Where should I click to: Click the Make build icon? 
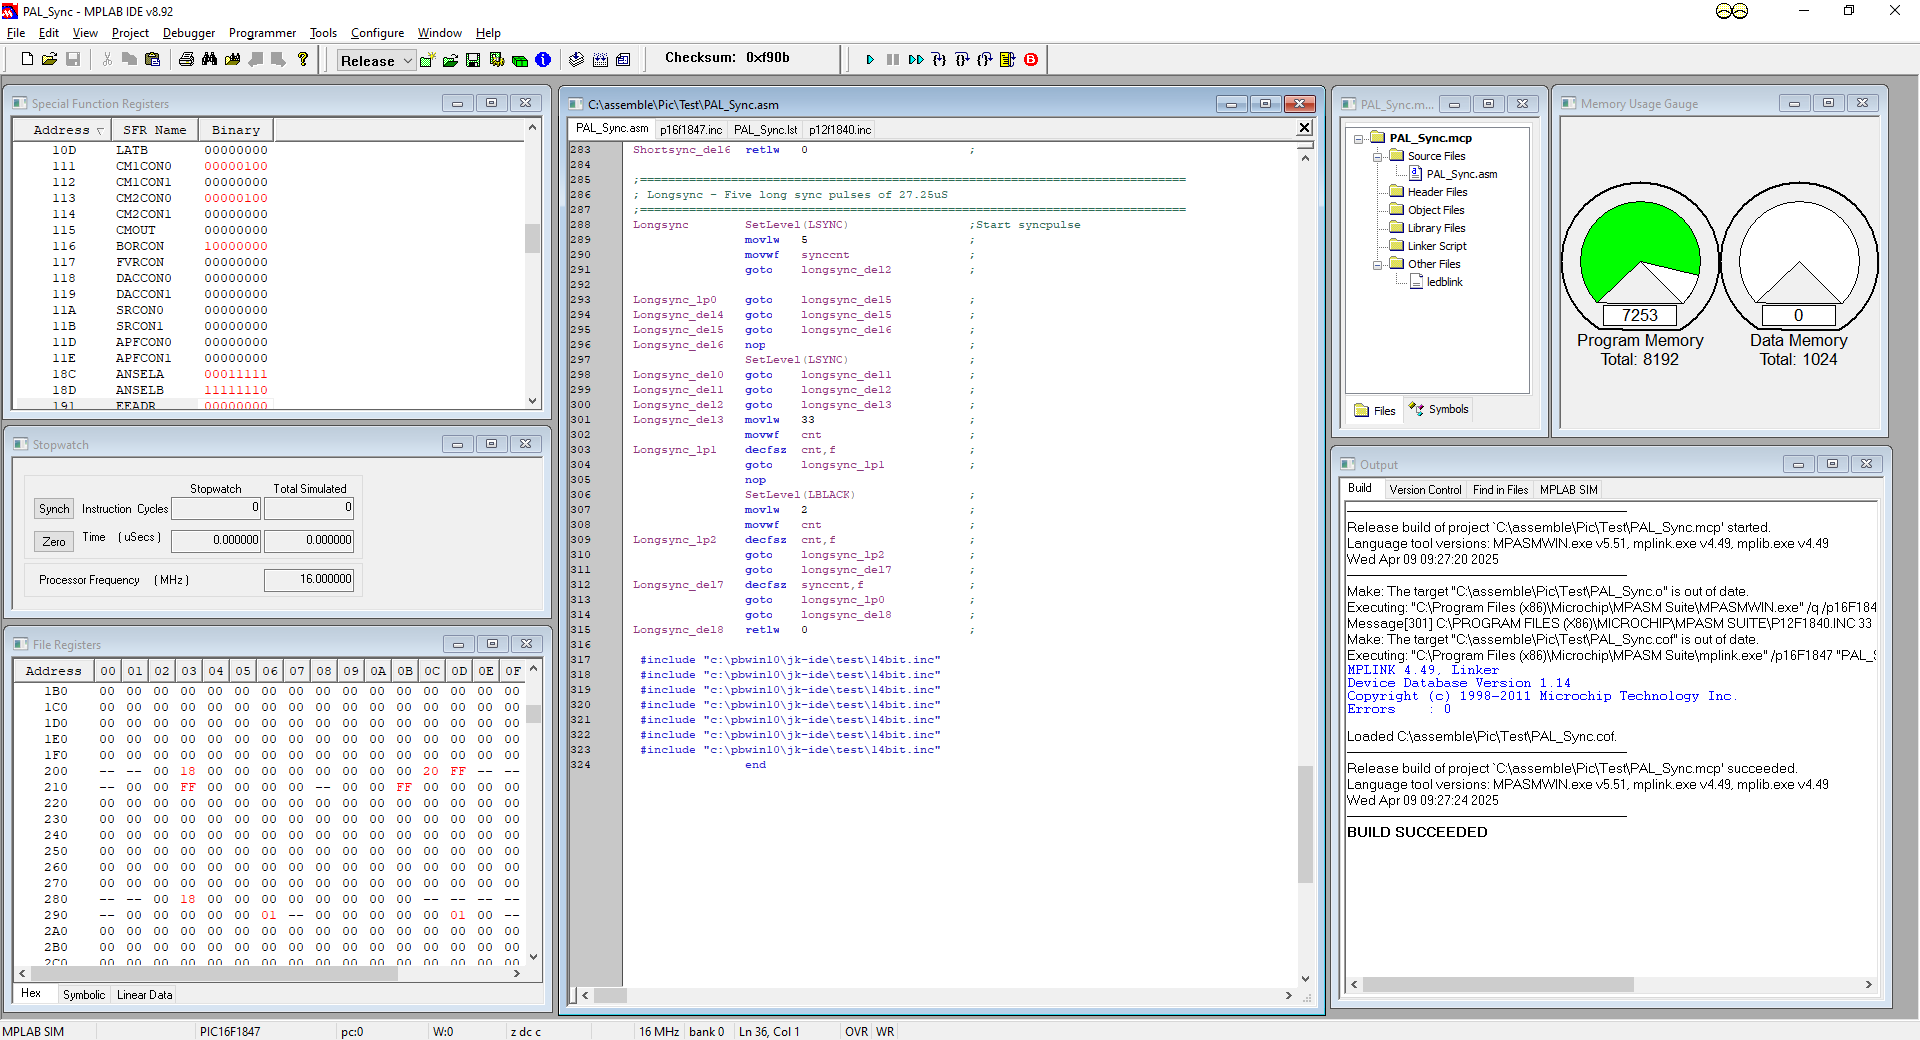(576, 60)
